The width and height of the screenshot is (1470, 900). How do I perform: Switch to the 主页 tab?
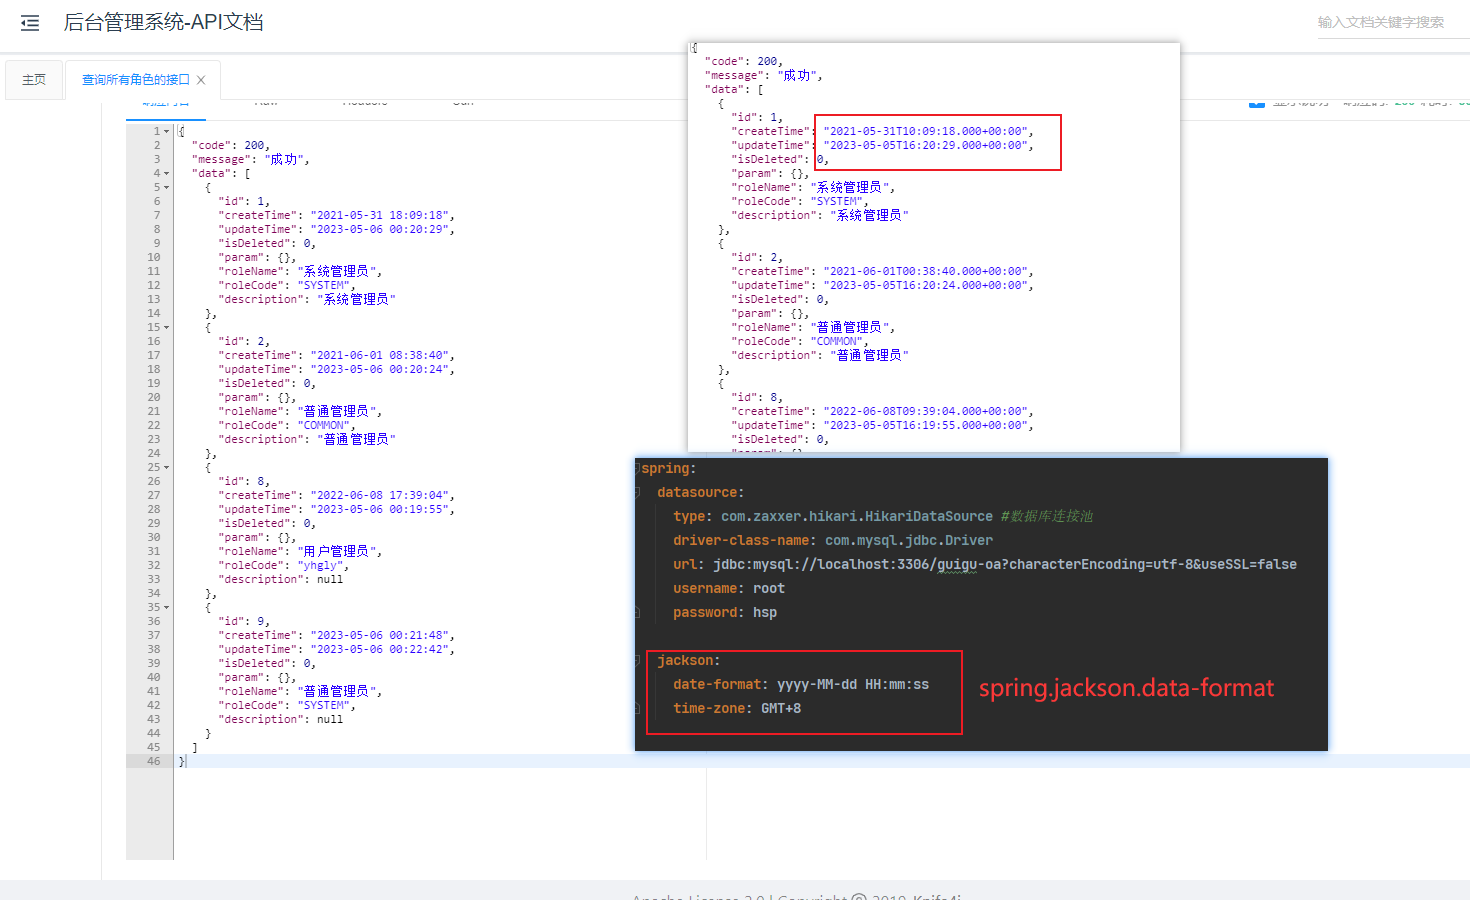point(34,80)
